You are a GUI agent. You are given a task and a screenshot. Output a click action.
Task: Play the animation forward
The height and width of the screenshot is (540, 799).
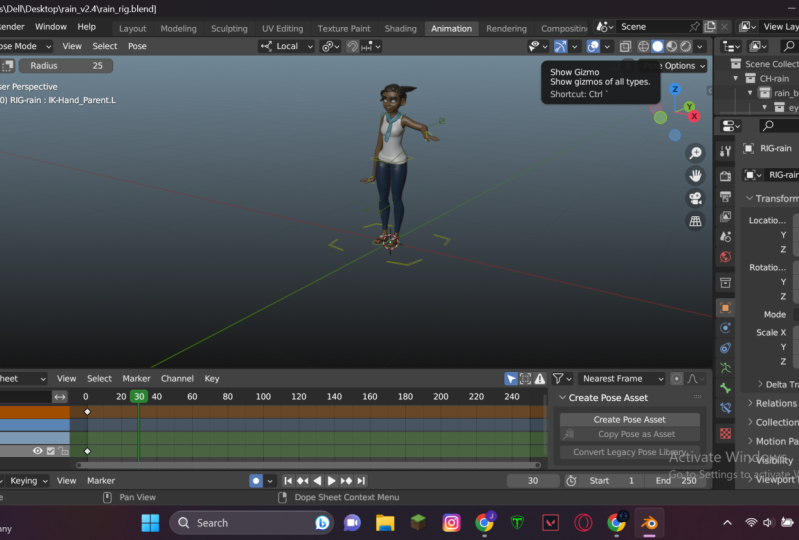[331, 481]
